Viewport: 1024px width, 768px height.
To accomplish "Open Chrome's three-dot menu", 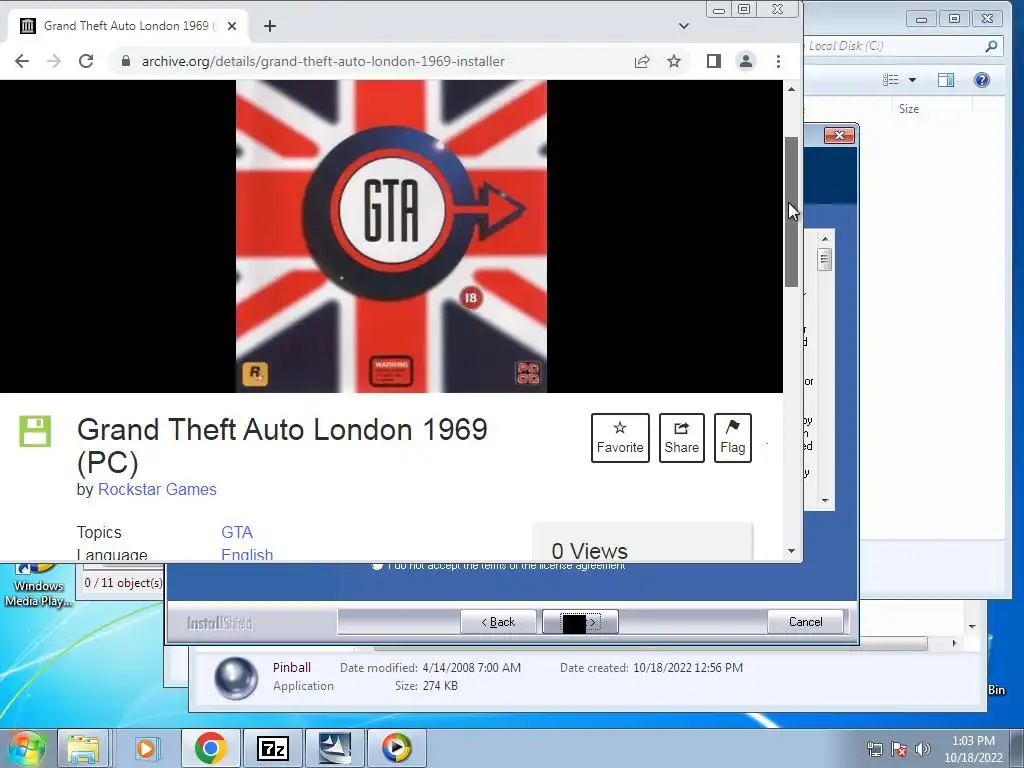I will [x=778, y=61].
